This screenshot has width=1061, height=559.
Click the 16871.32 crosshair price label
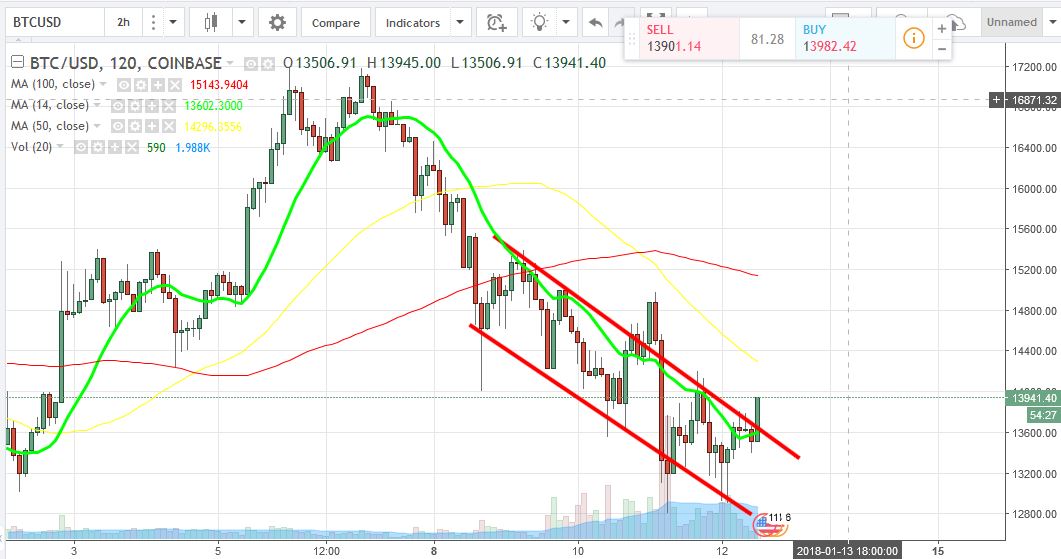[1033, 100]
